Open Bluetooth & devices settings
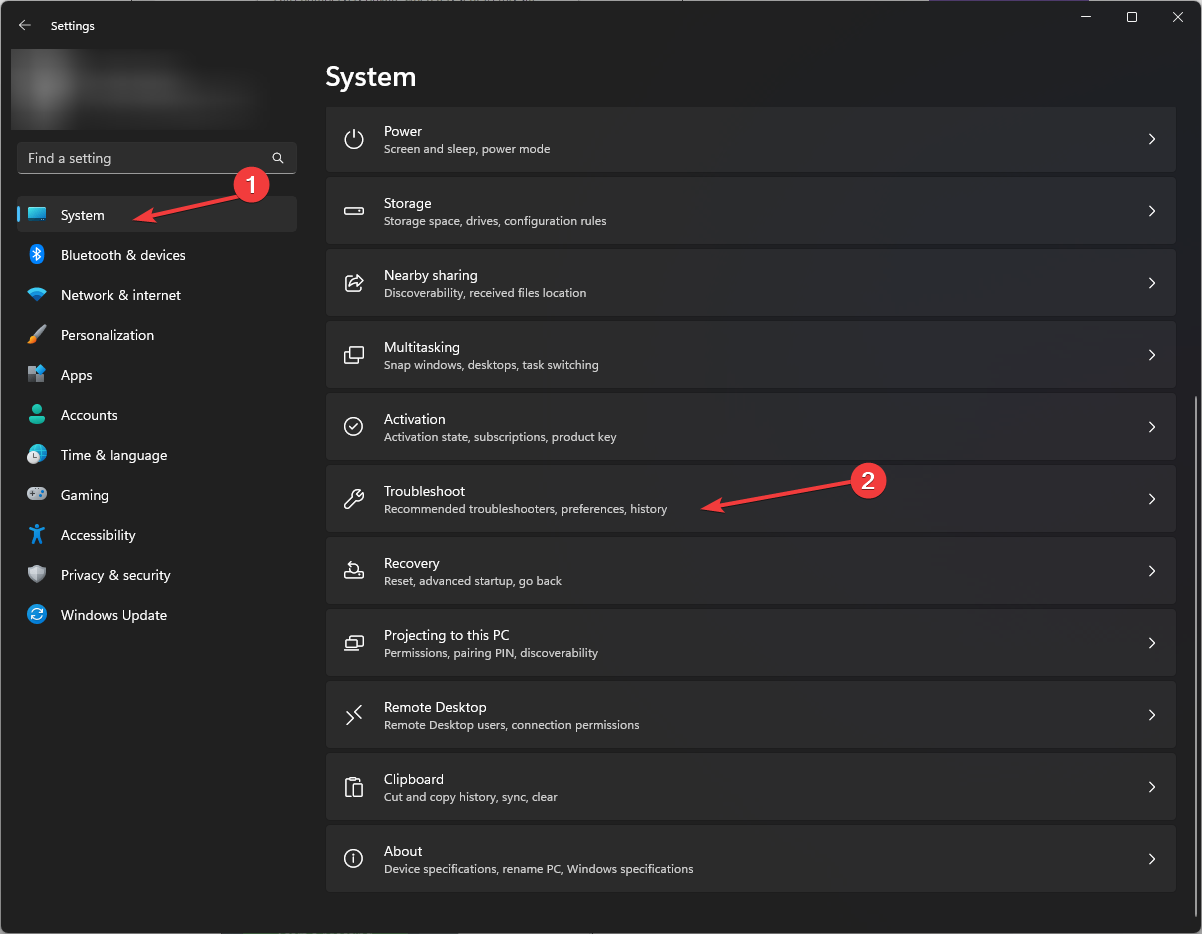Viewport: 1202px width, 934px height. (x=123, y=255)
